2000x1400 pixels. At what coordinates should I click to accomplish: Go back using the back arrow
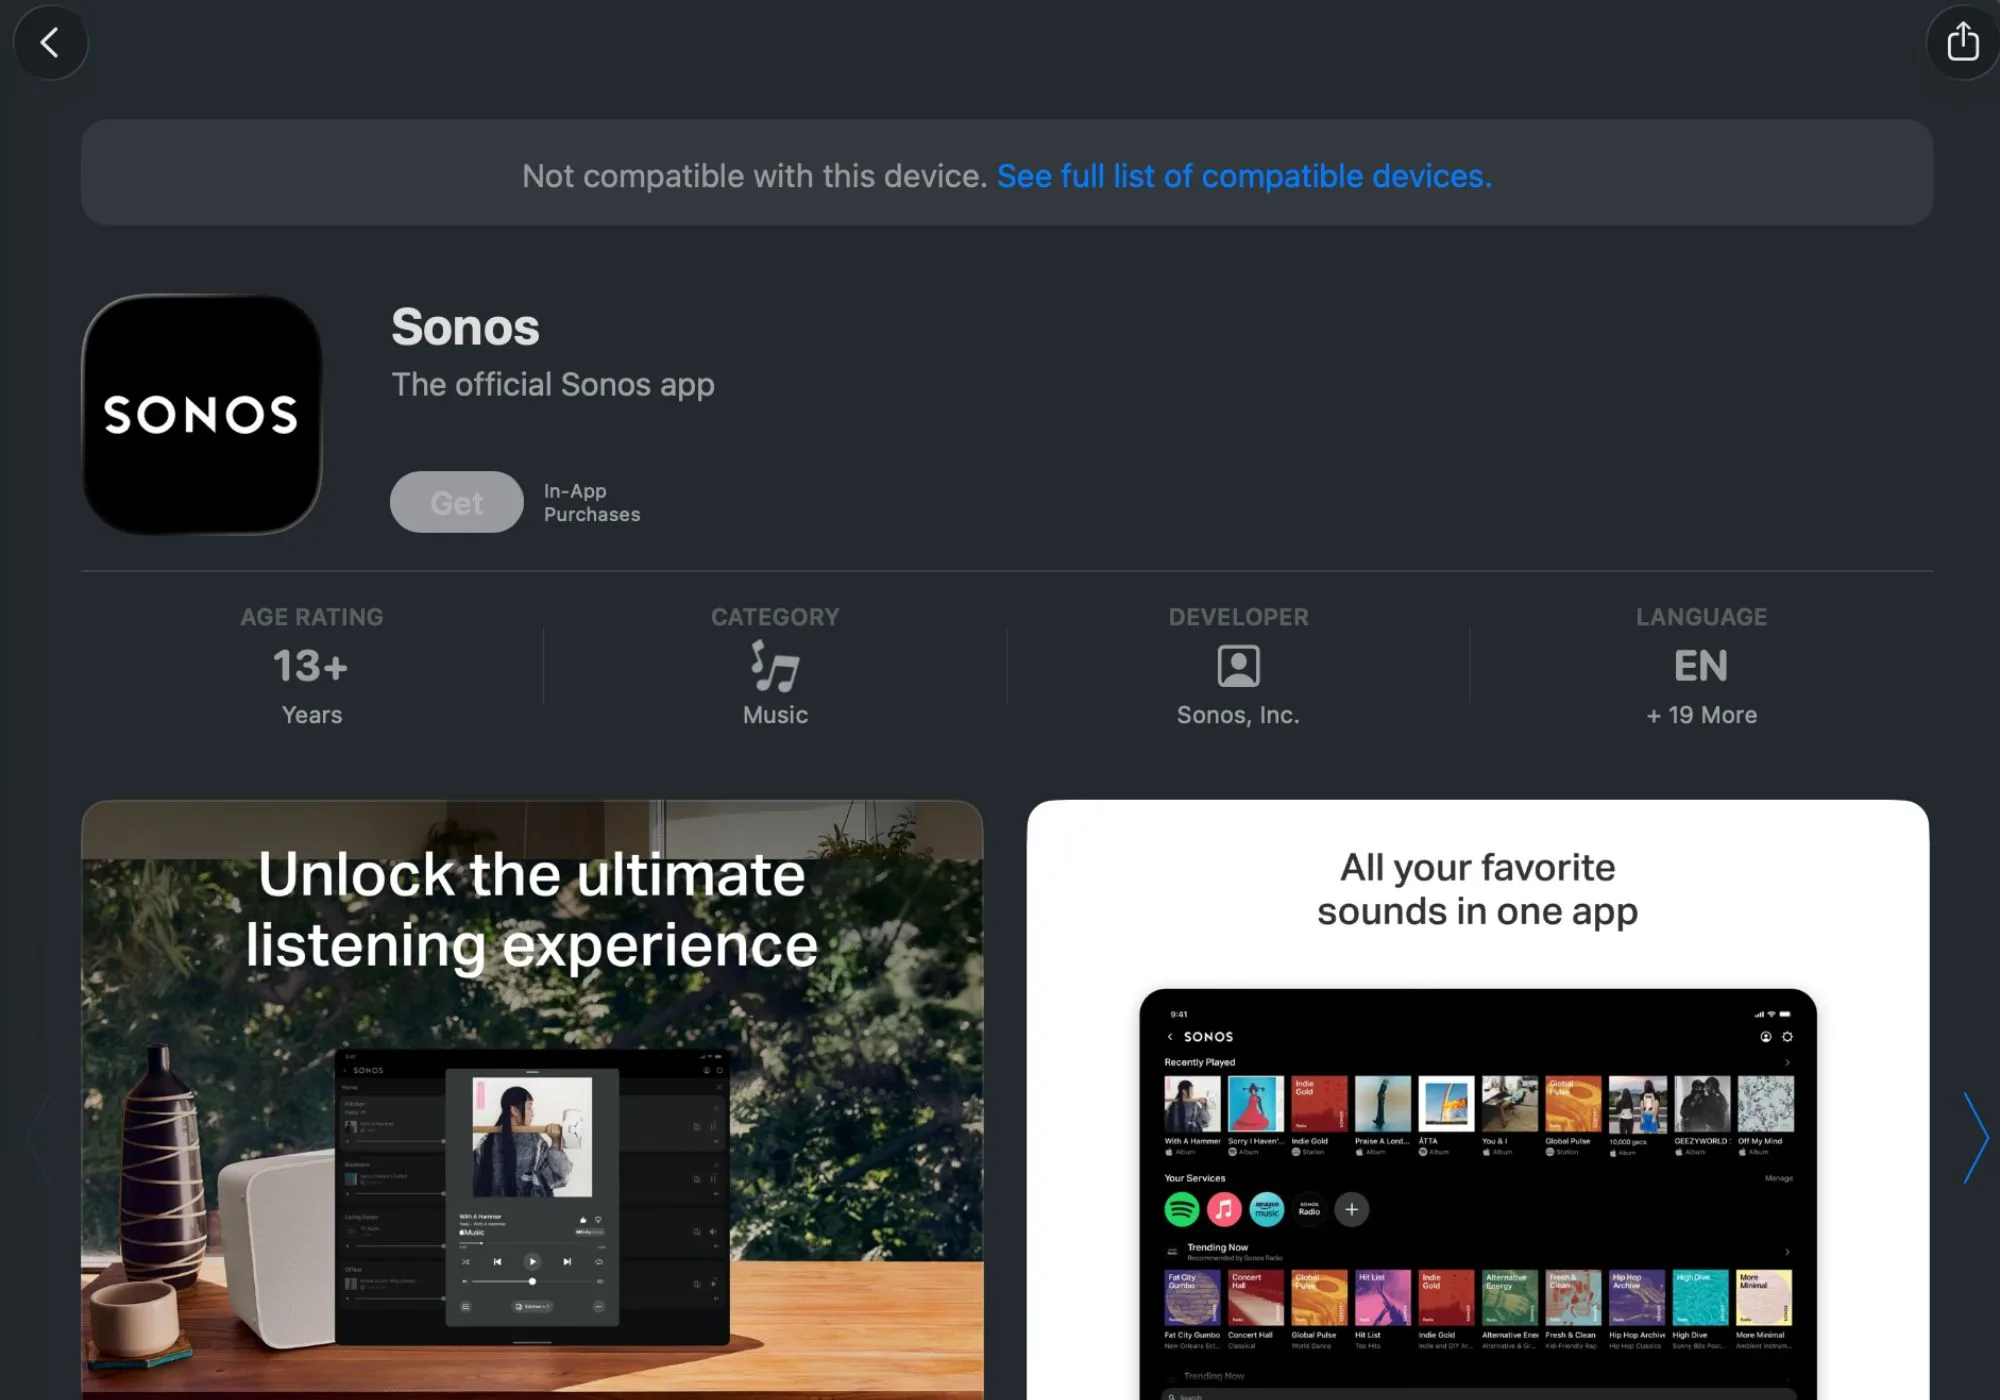pyautogui.click(x=50, y=42)
